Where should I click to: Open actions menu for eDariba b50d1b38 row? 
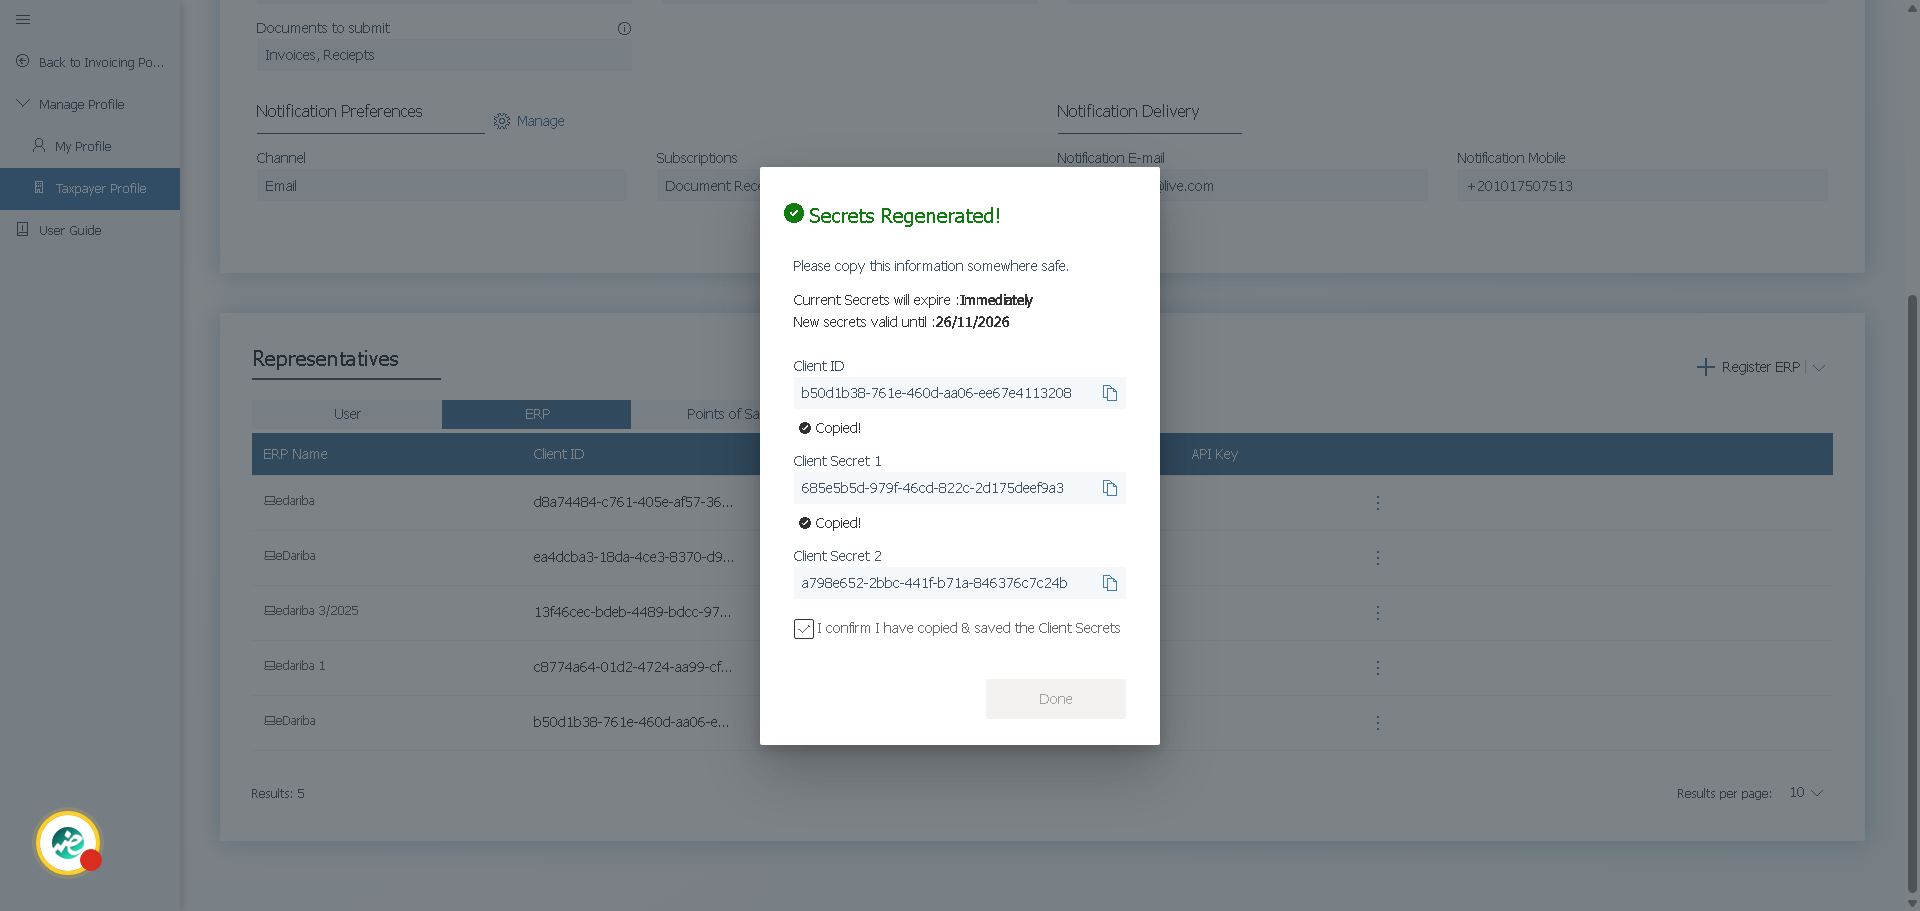click(x=1378, y=722)
